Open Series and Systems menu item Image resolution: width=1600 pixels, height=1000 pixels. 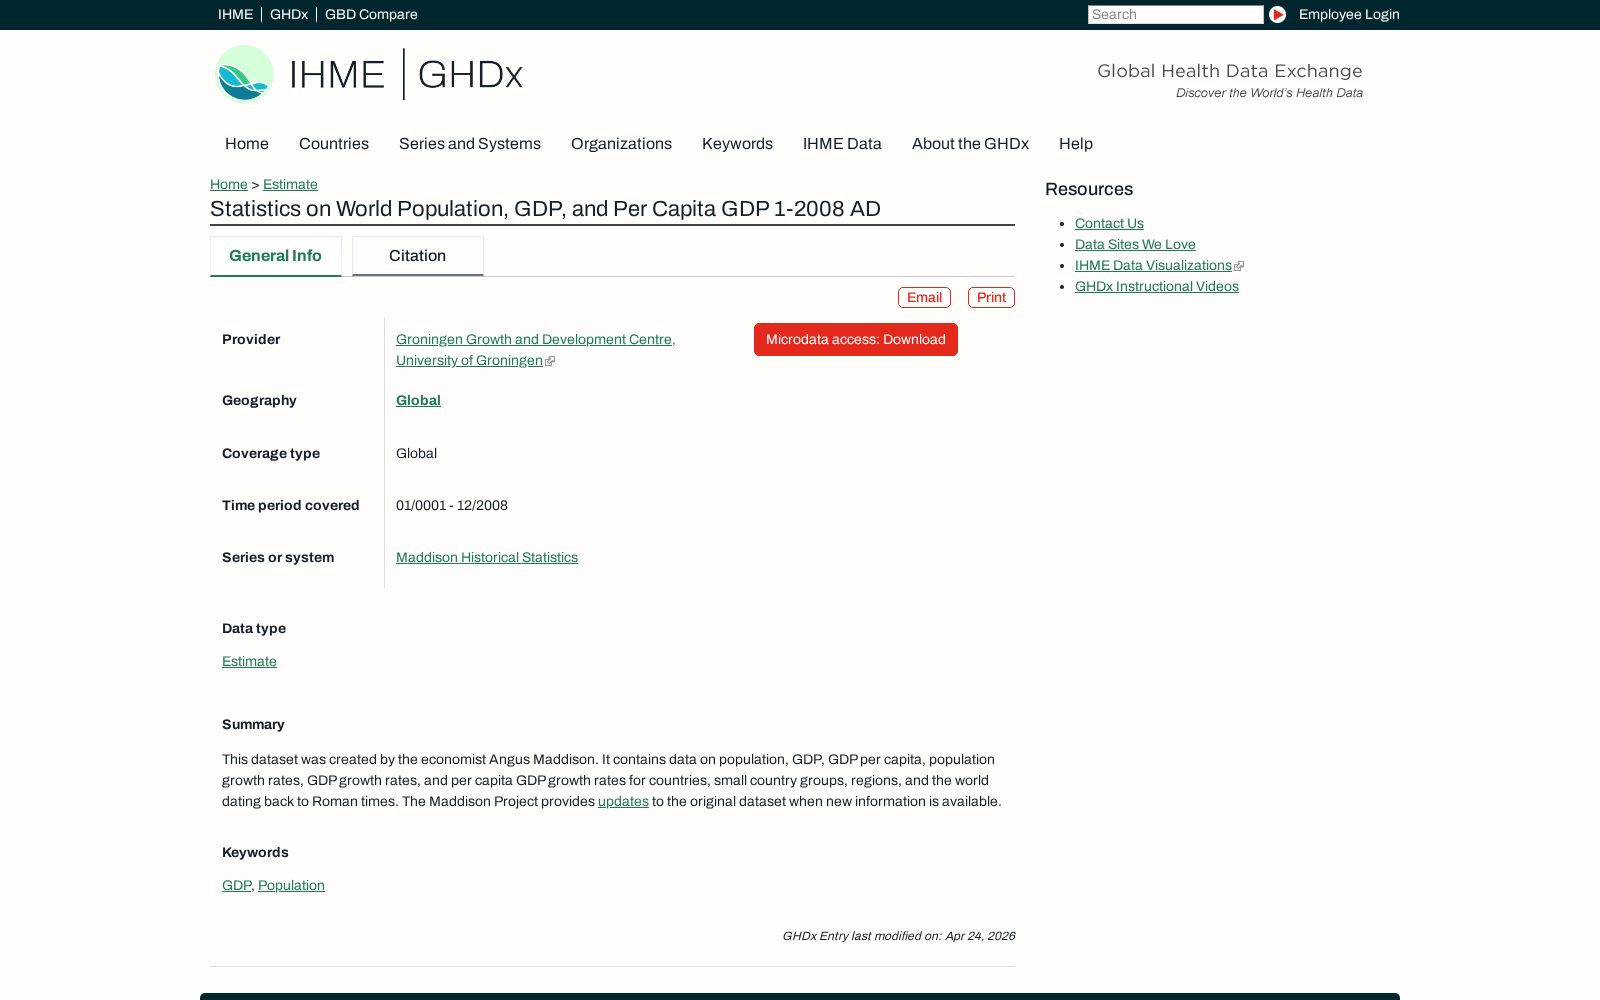click(x=470, y=144)
